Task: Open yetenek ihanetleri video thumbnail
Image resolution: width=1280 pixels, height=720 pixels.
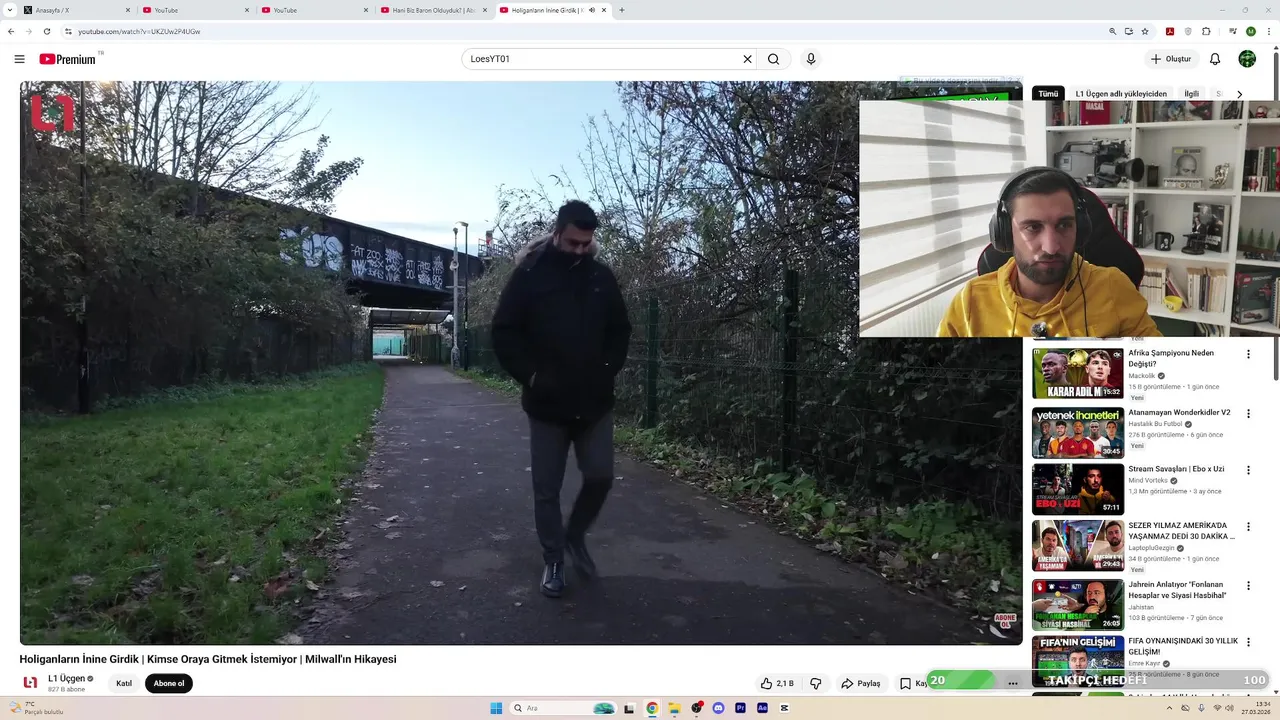Action: click(x=1078, y=431)
